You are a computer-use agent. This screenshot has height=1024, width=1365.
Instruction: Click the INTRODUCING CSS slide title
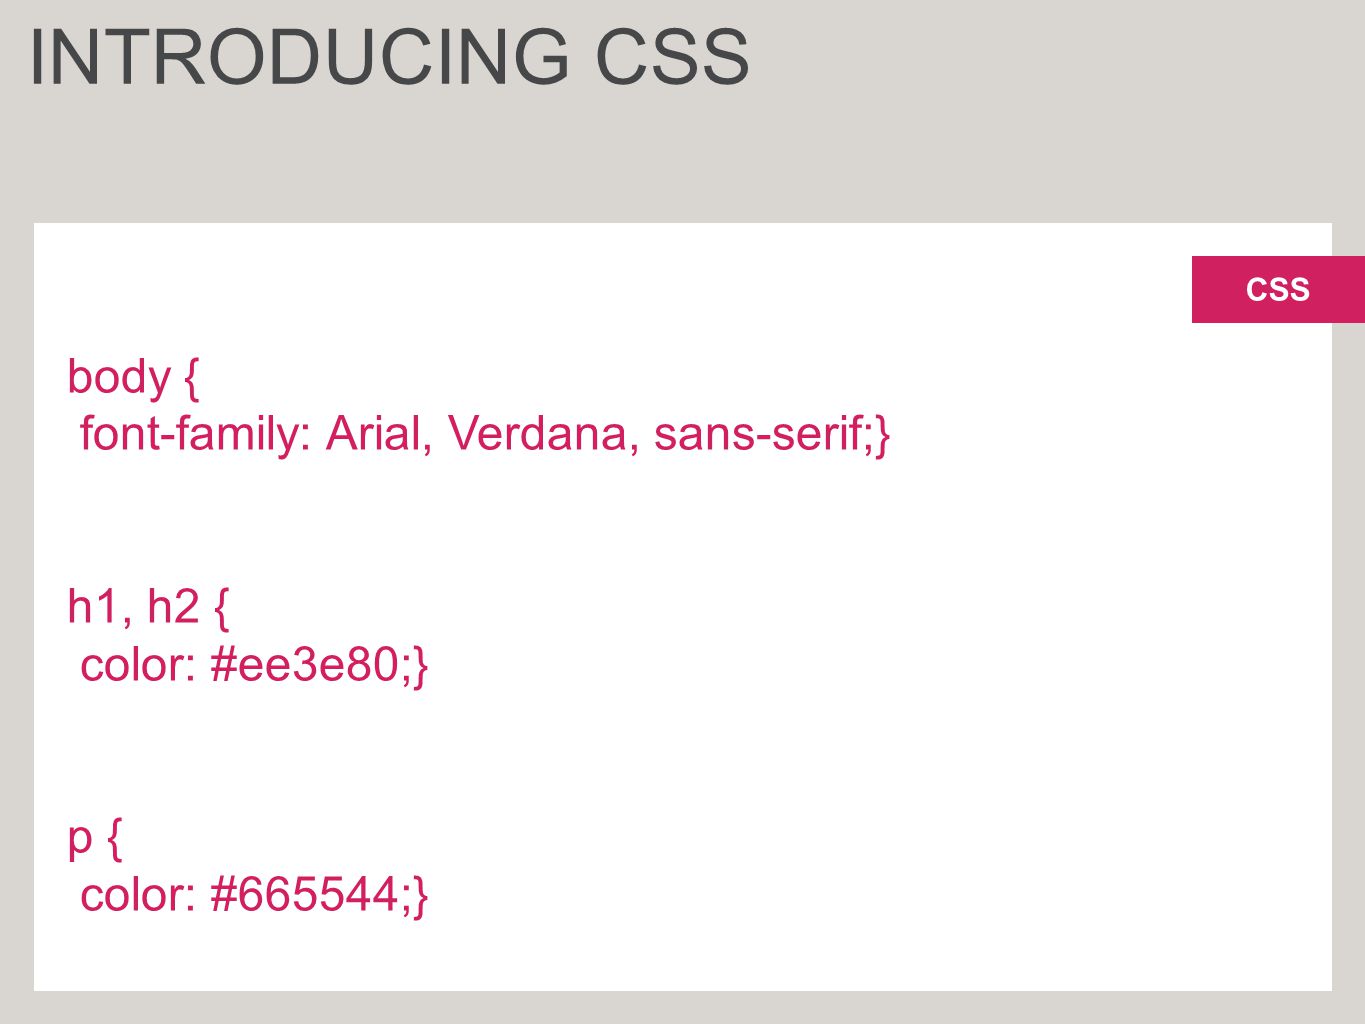(x=389, y=57)
